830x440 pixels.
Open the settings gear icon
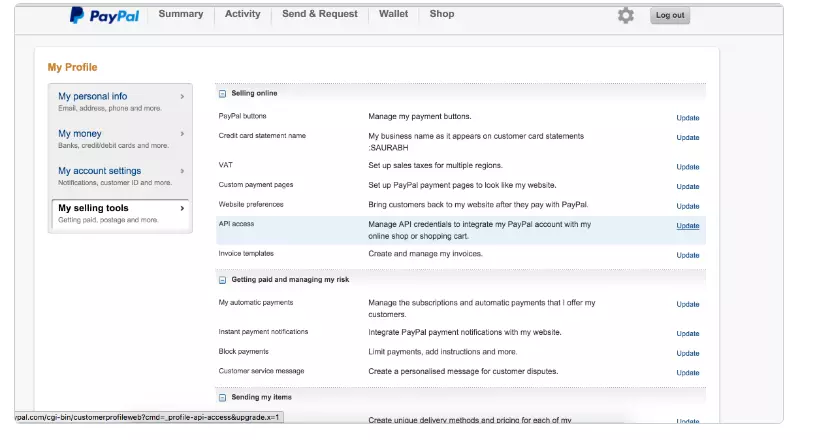tap(626, 15)
